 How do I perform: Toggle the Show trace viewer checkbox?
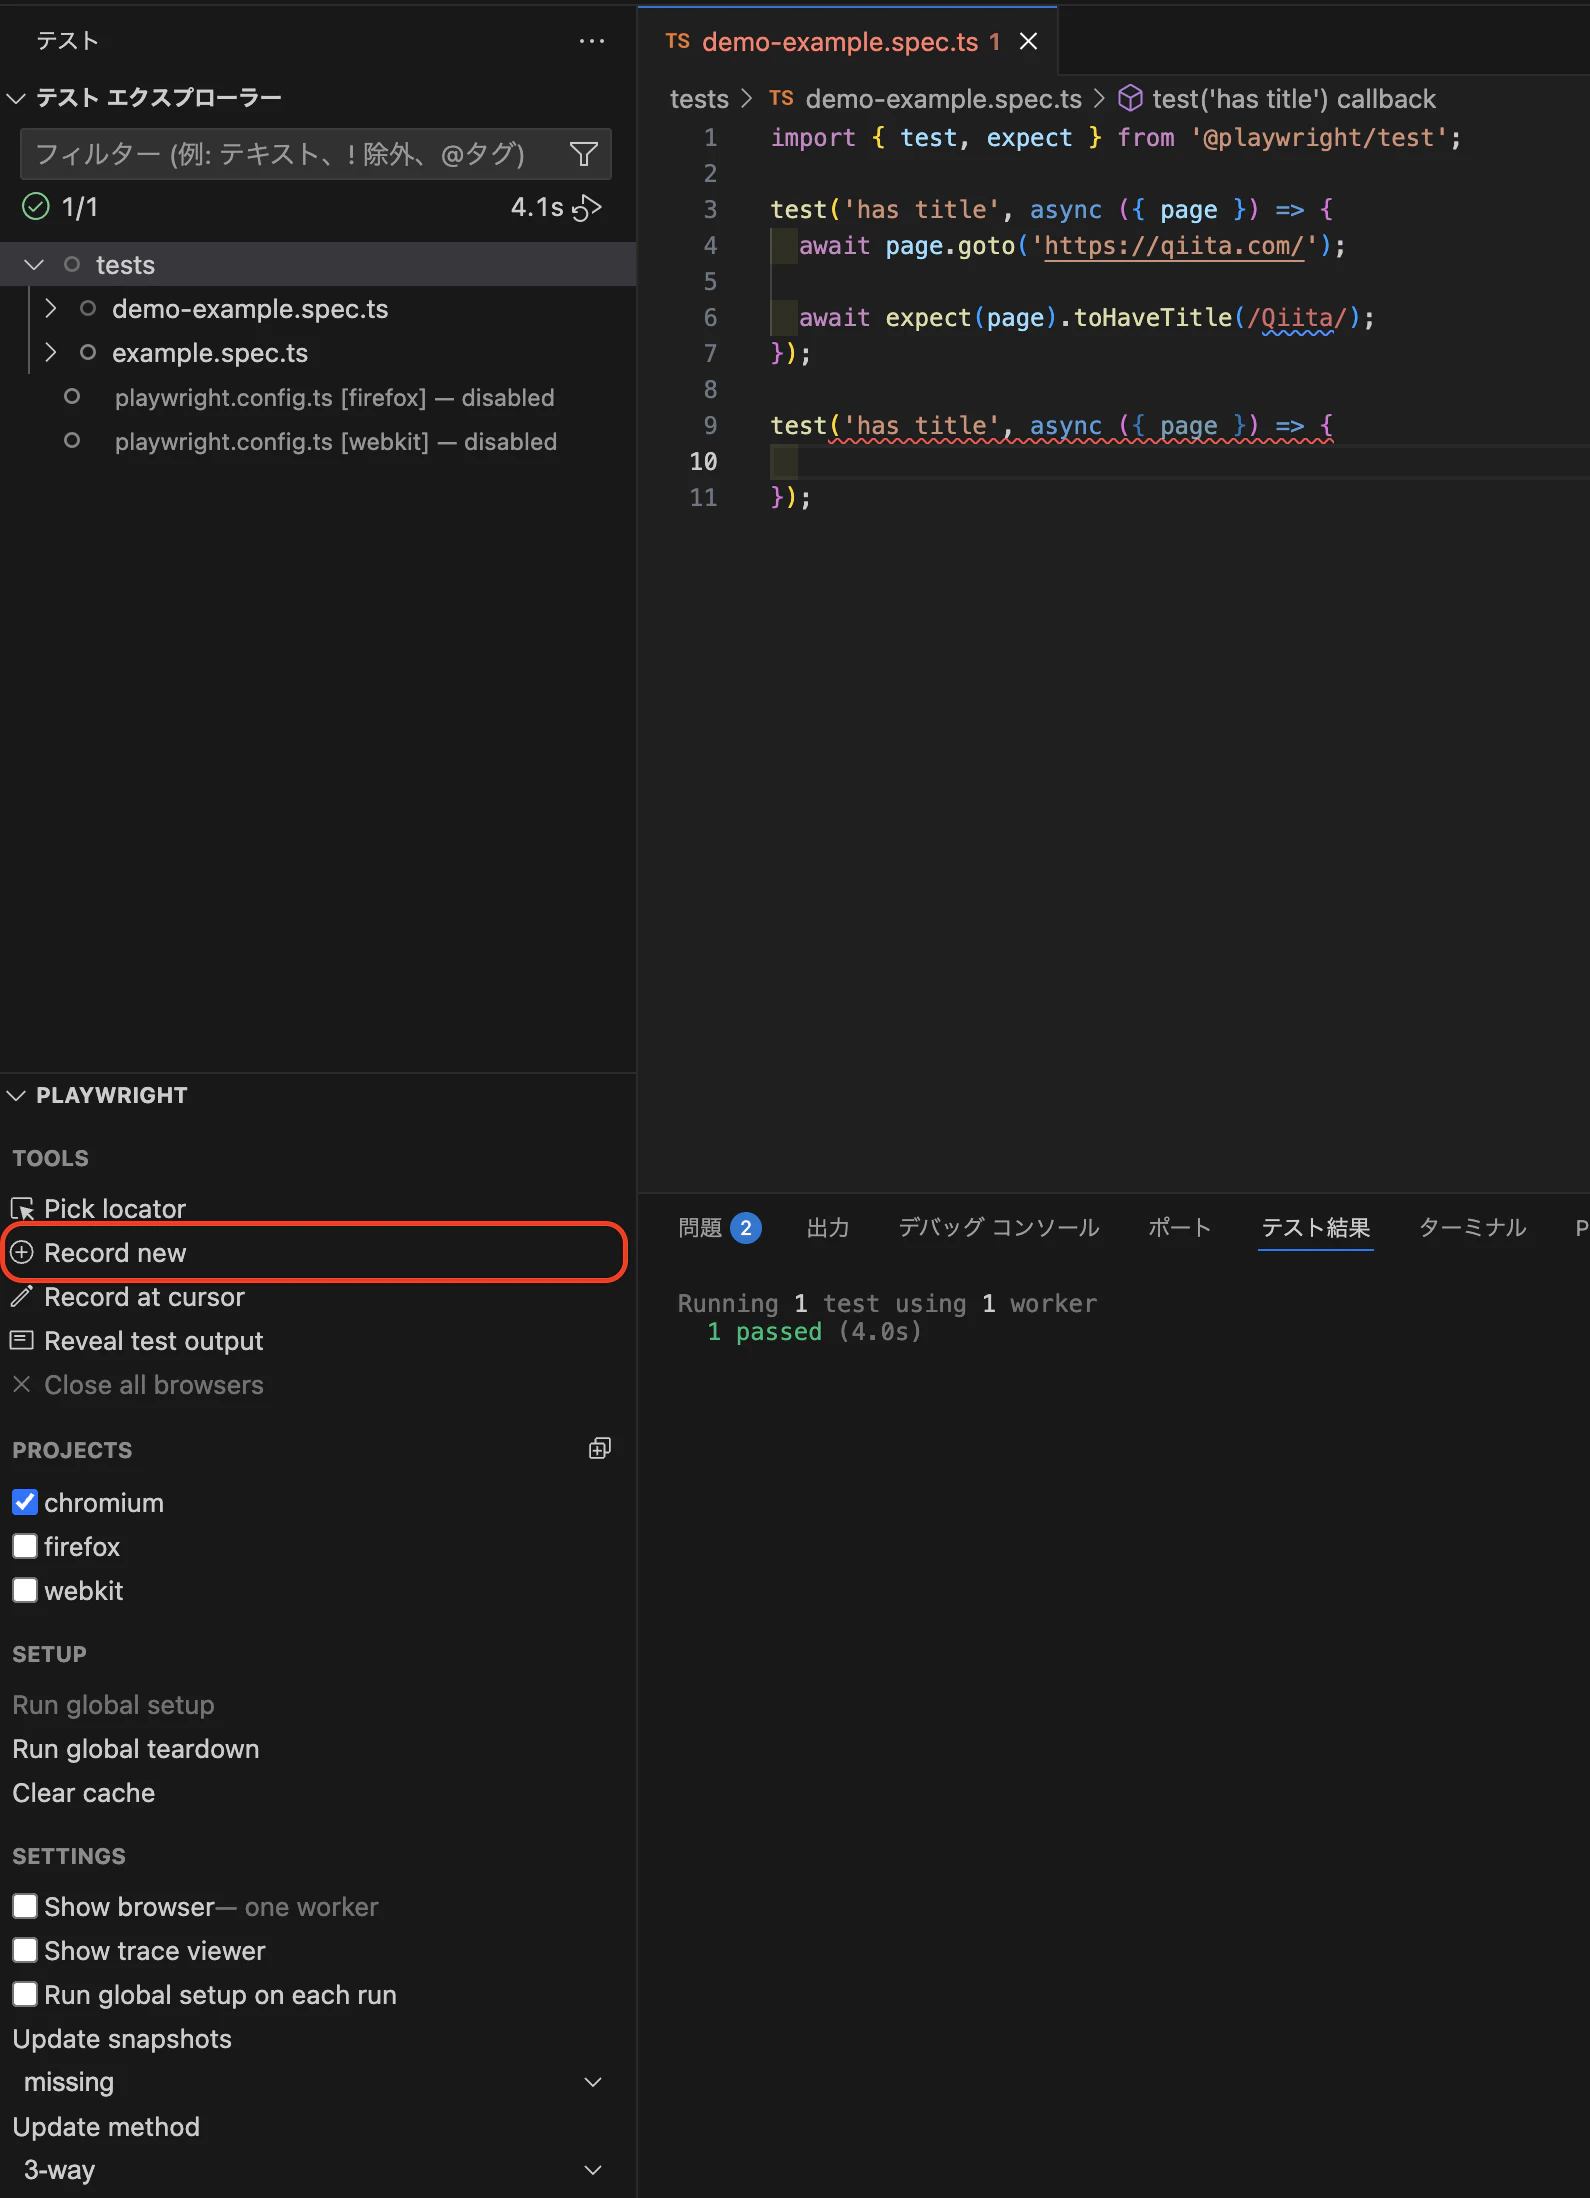click(25, 1950)
